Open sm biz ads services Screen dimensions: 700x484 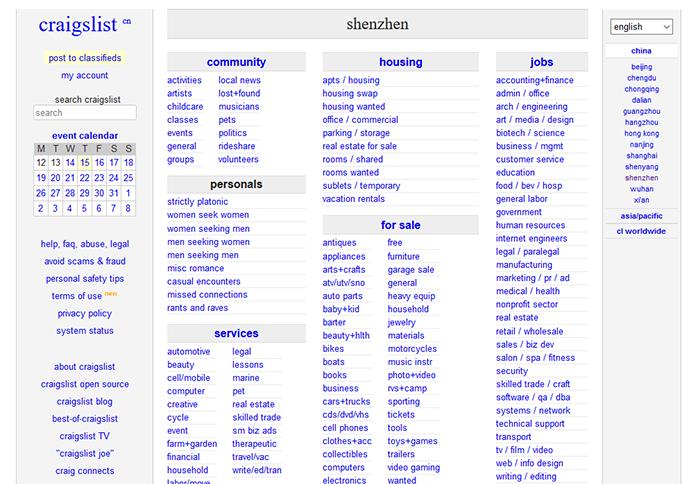click(254, 431)
